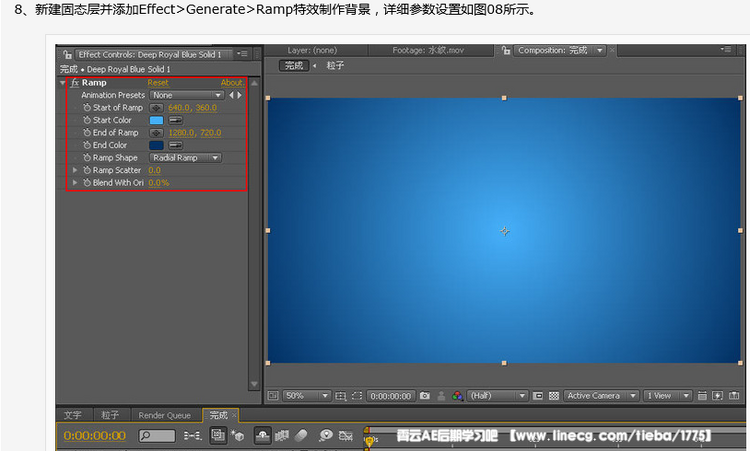Open Composition Mini-Flowchart icon
Image resolution: width=750 pixels, height=451 pixels.
192,436
